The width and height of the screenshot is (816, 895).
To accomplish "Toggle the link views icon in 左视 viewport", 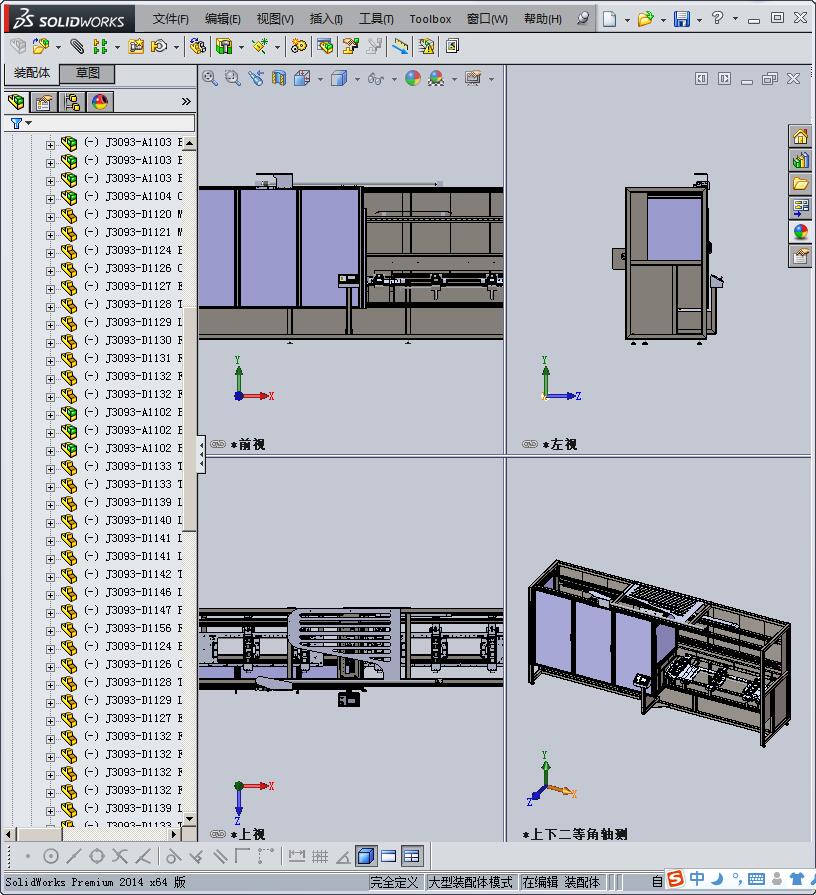I will point(530,444).
